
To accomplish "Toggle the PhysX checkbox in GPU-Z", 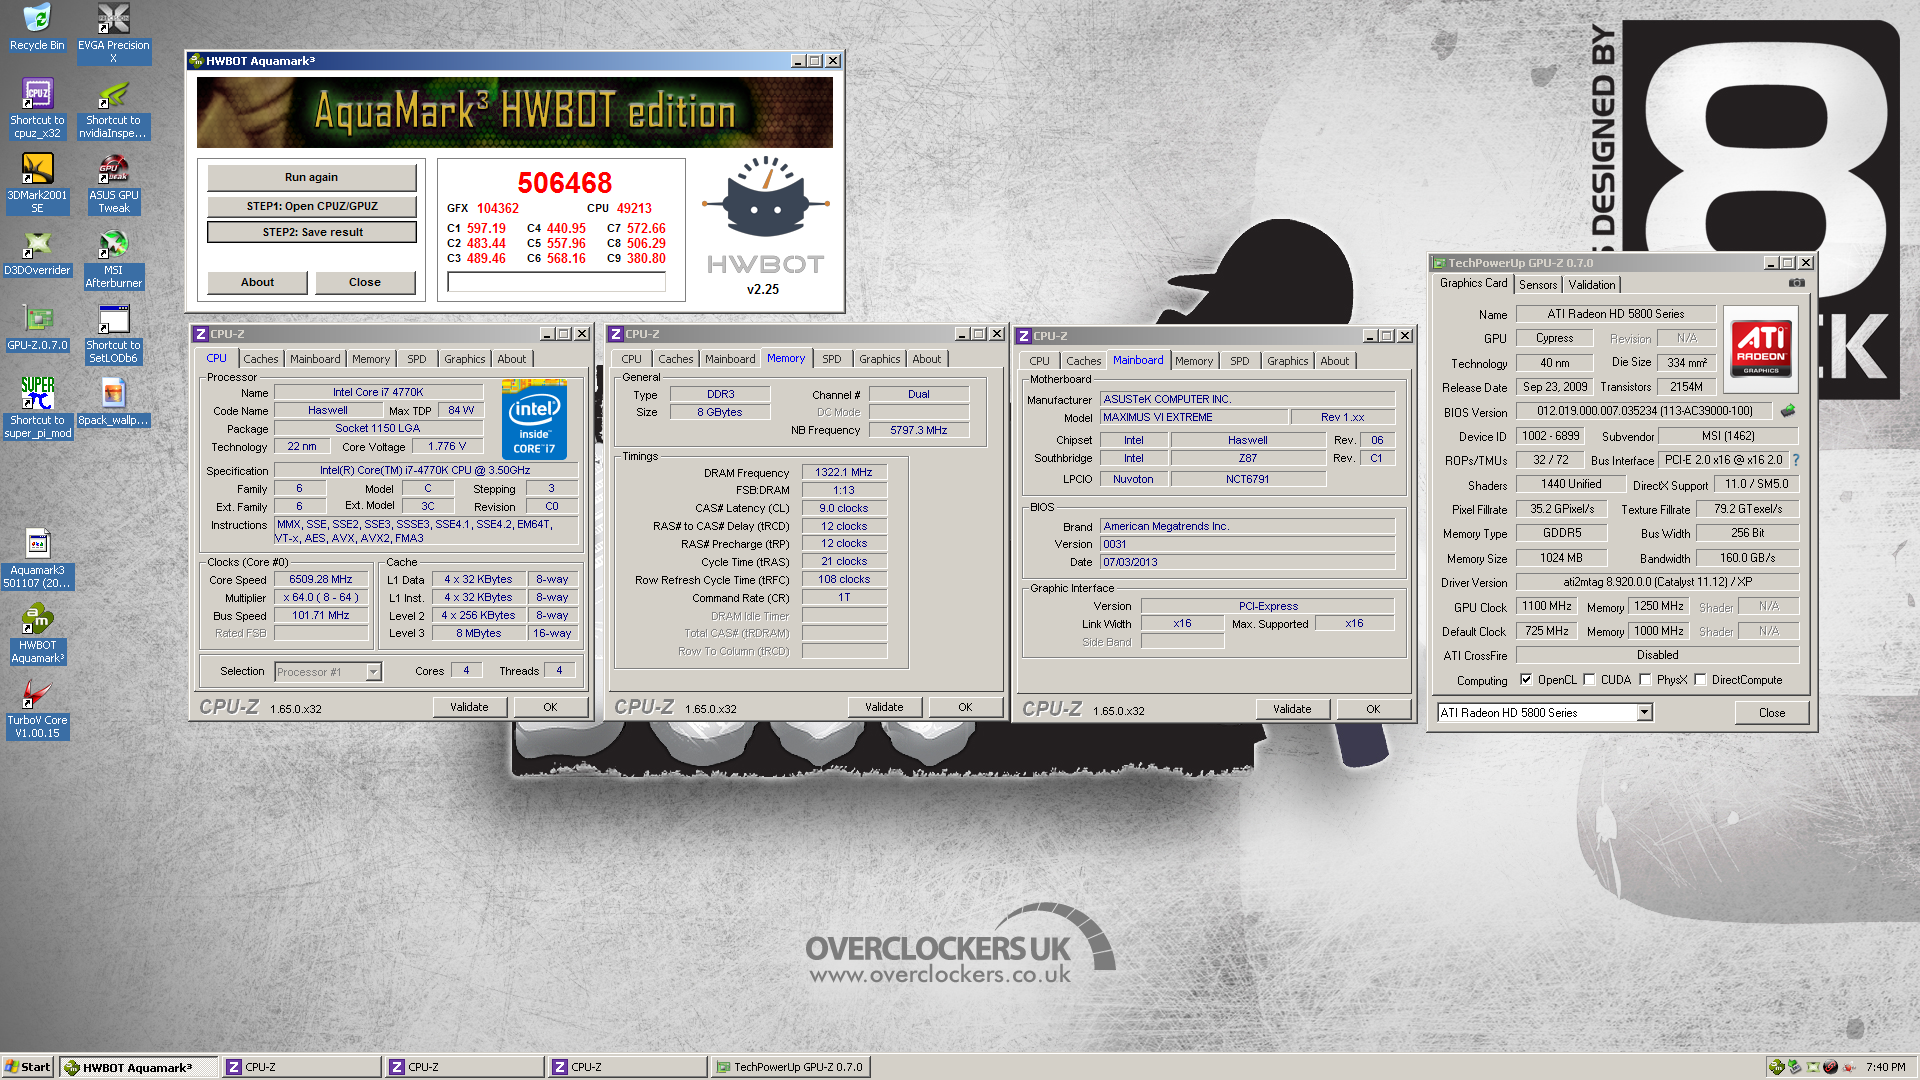I will click(x=1645, y=680).
